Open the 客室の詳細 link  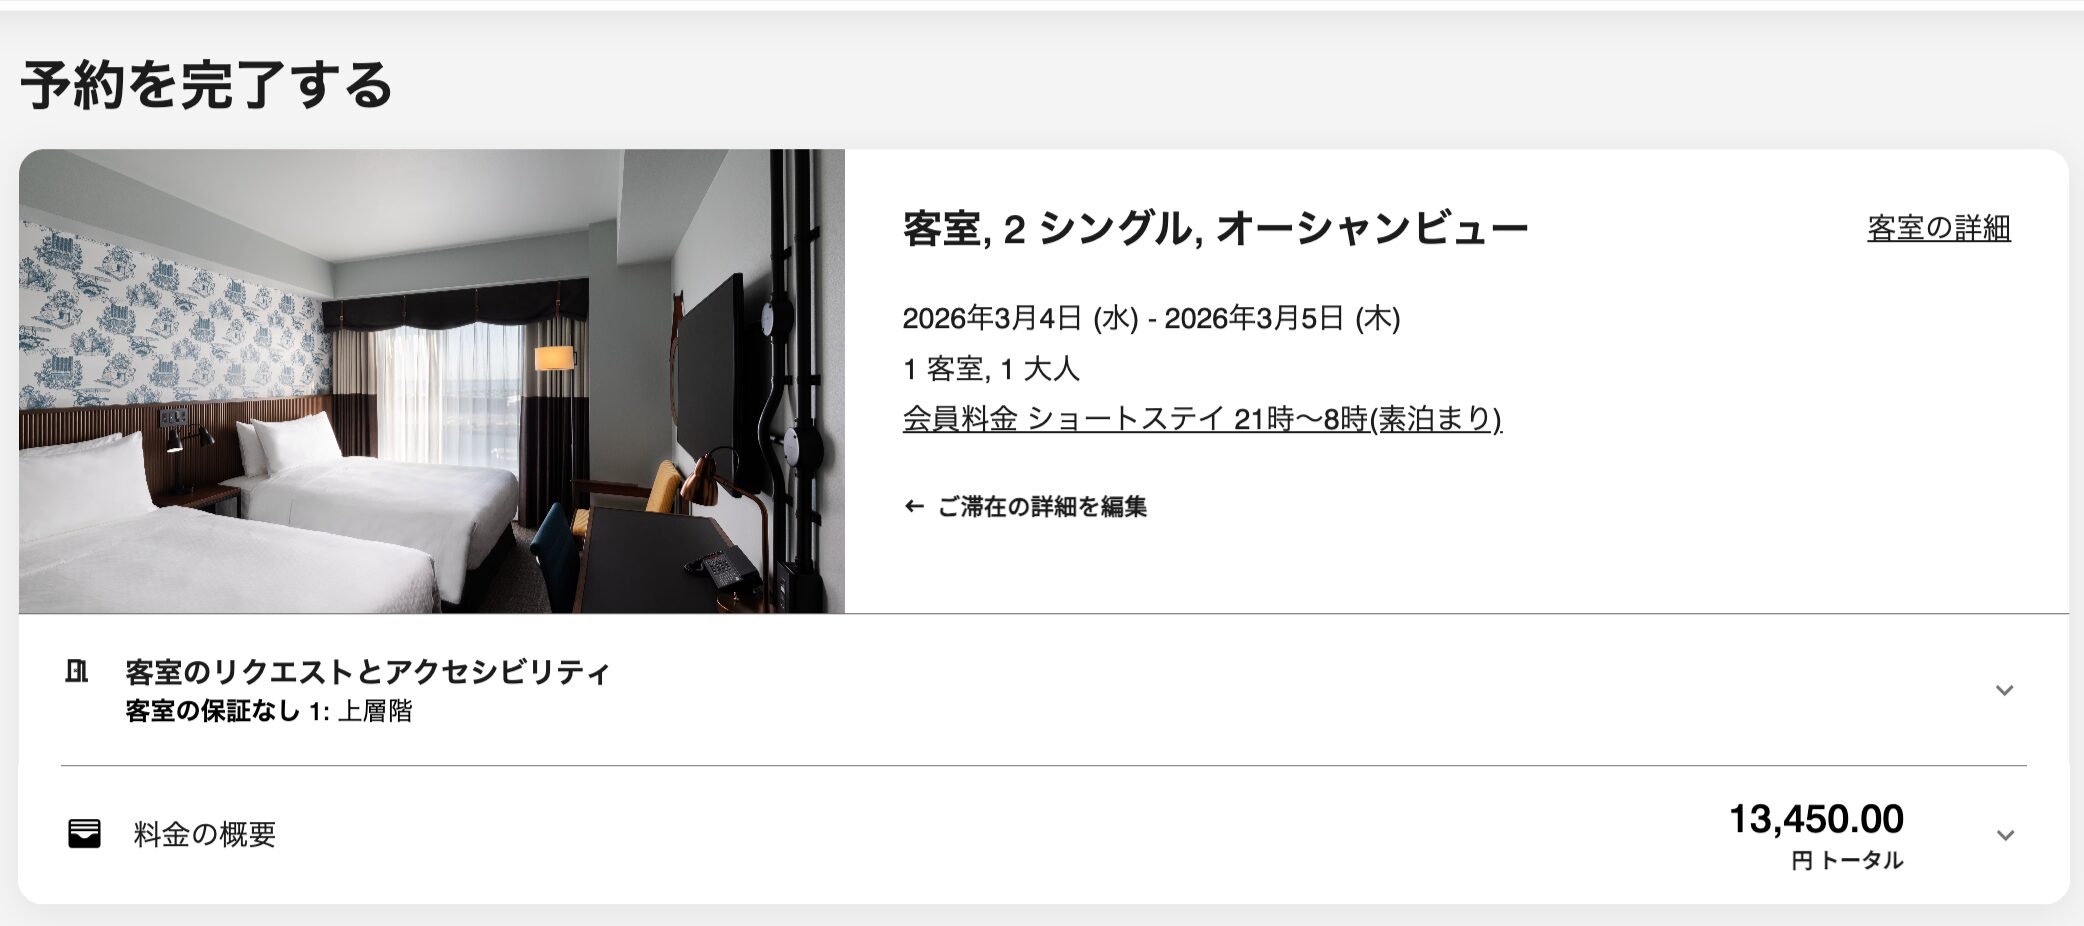pyautogui.click(x=1938, y=228)
